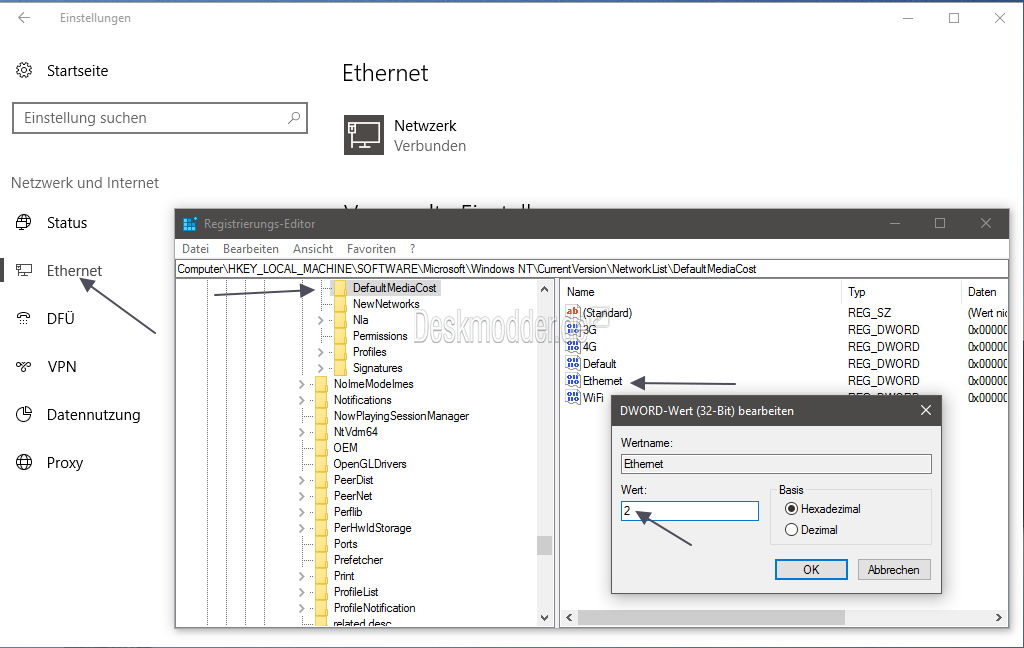Click the OEM folder icon

pos(321,447)
